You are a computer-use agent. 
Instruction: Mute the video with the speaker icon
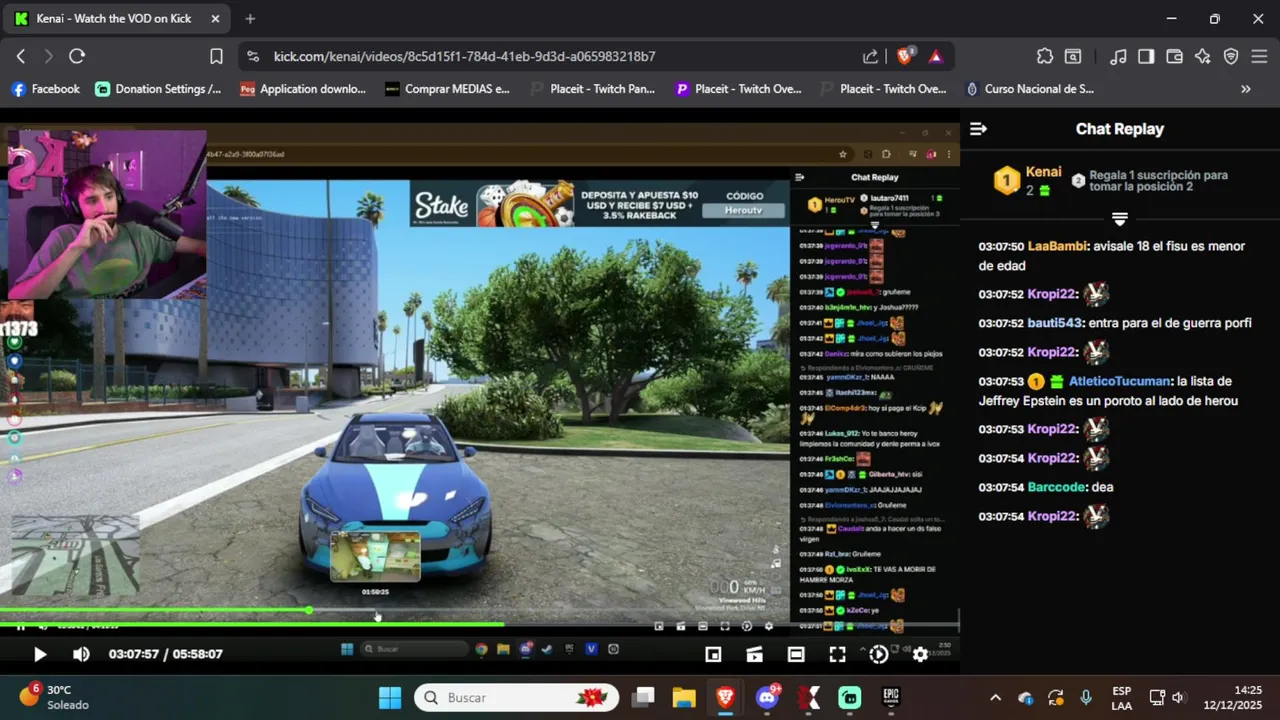(x=81, y=654)
